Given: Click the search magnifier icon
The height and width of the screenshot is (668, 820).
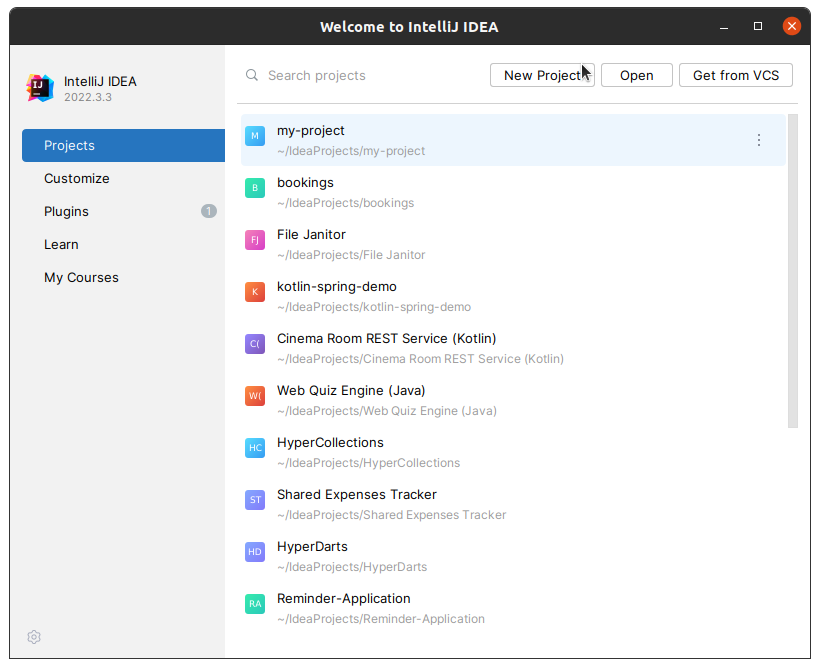Looking at the screenshot, I should click(252, 75).
